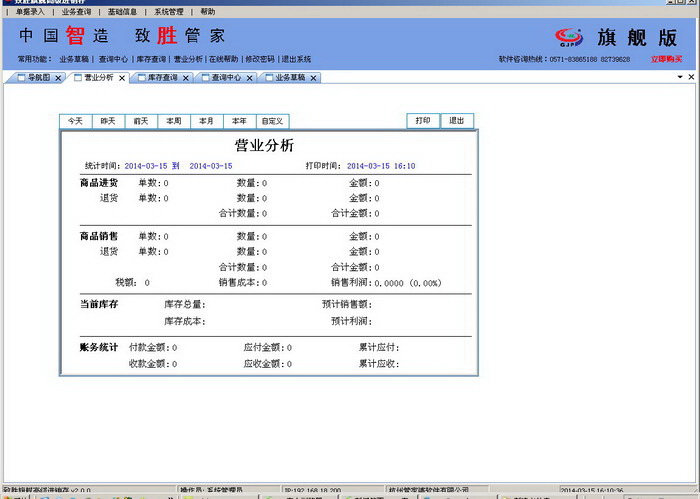Image resolution: width=700 pixels, height=499 pixels.
Task: Click 退出系统 link
Action: click(x=296, y=59)
